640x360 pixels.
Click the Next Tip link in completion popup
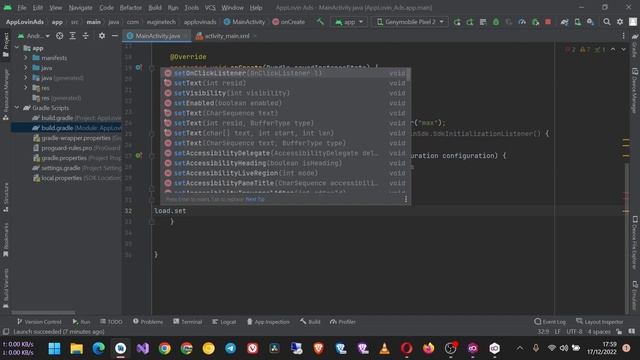(x=255, y=199)
